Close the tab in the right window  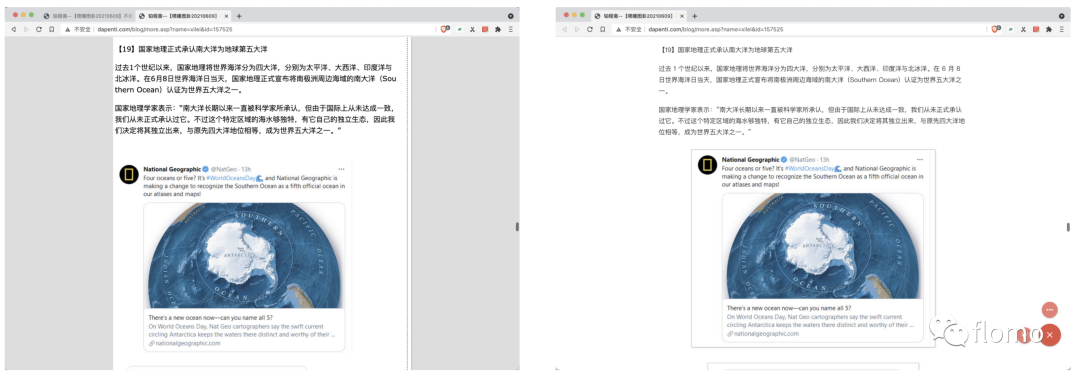[x=683, y=16]
